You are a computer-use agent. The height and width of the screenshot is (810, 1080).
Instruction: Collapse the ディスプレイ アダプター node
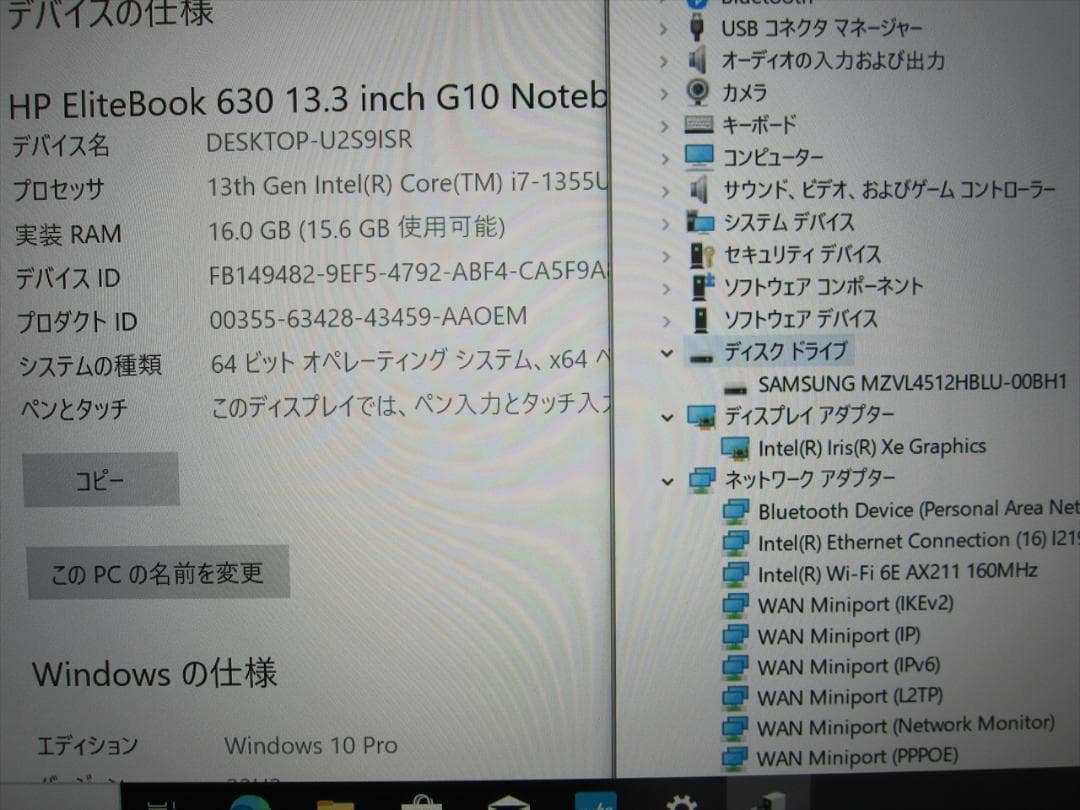pyautogui.click(x=667, y=417)
